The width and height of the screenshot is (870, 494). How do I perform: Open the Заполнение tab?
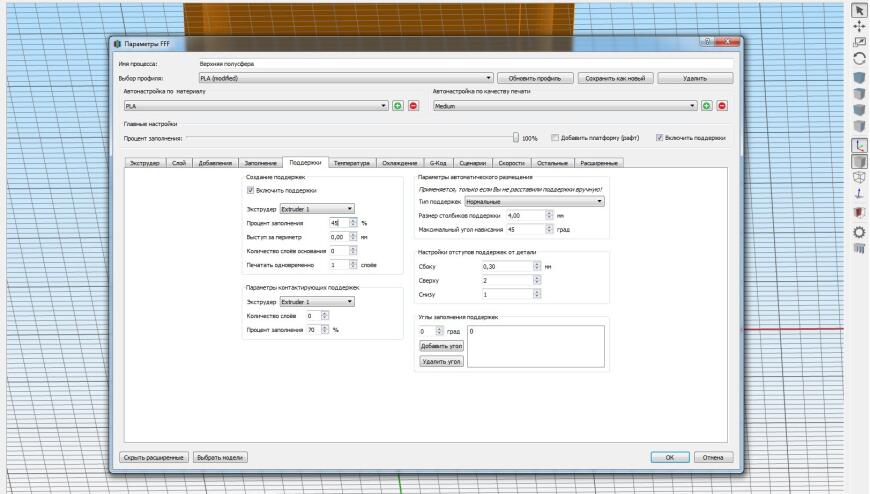point(260,163)
